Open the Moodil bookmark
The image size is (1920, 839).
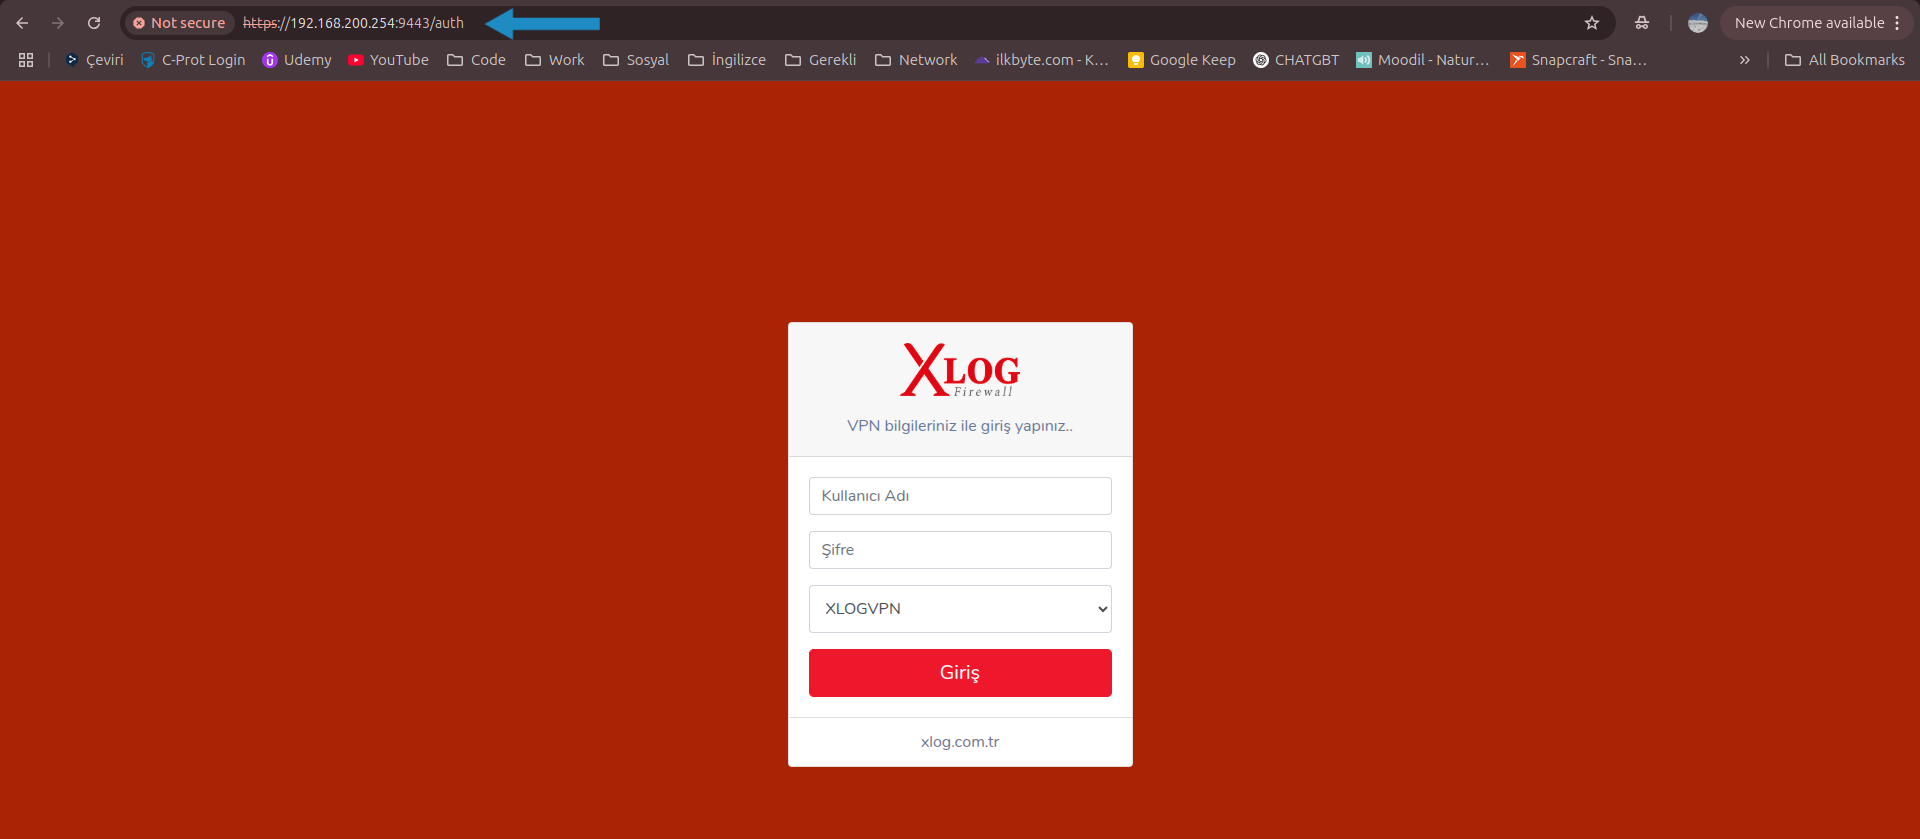click(x=1423, y=60)
